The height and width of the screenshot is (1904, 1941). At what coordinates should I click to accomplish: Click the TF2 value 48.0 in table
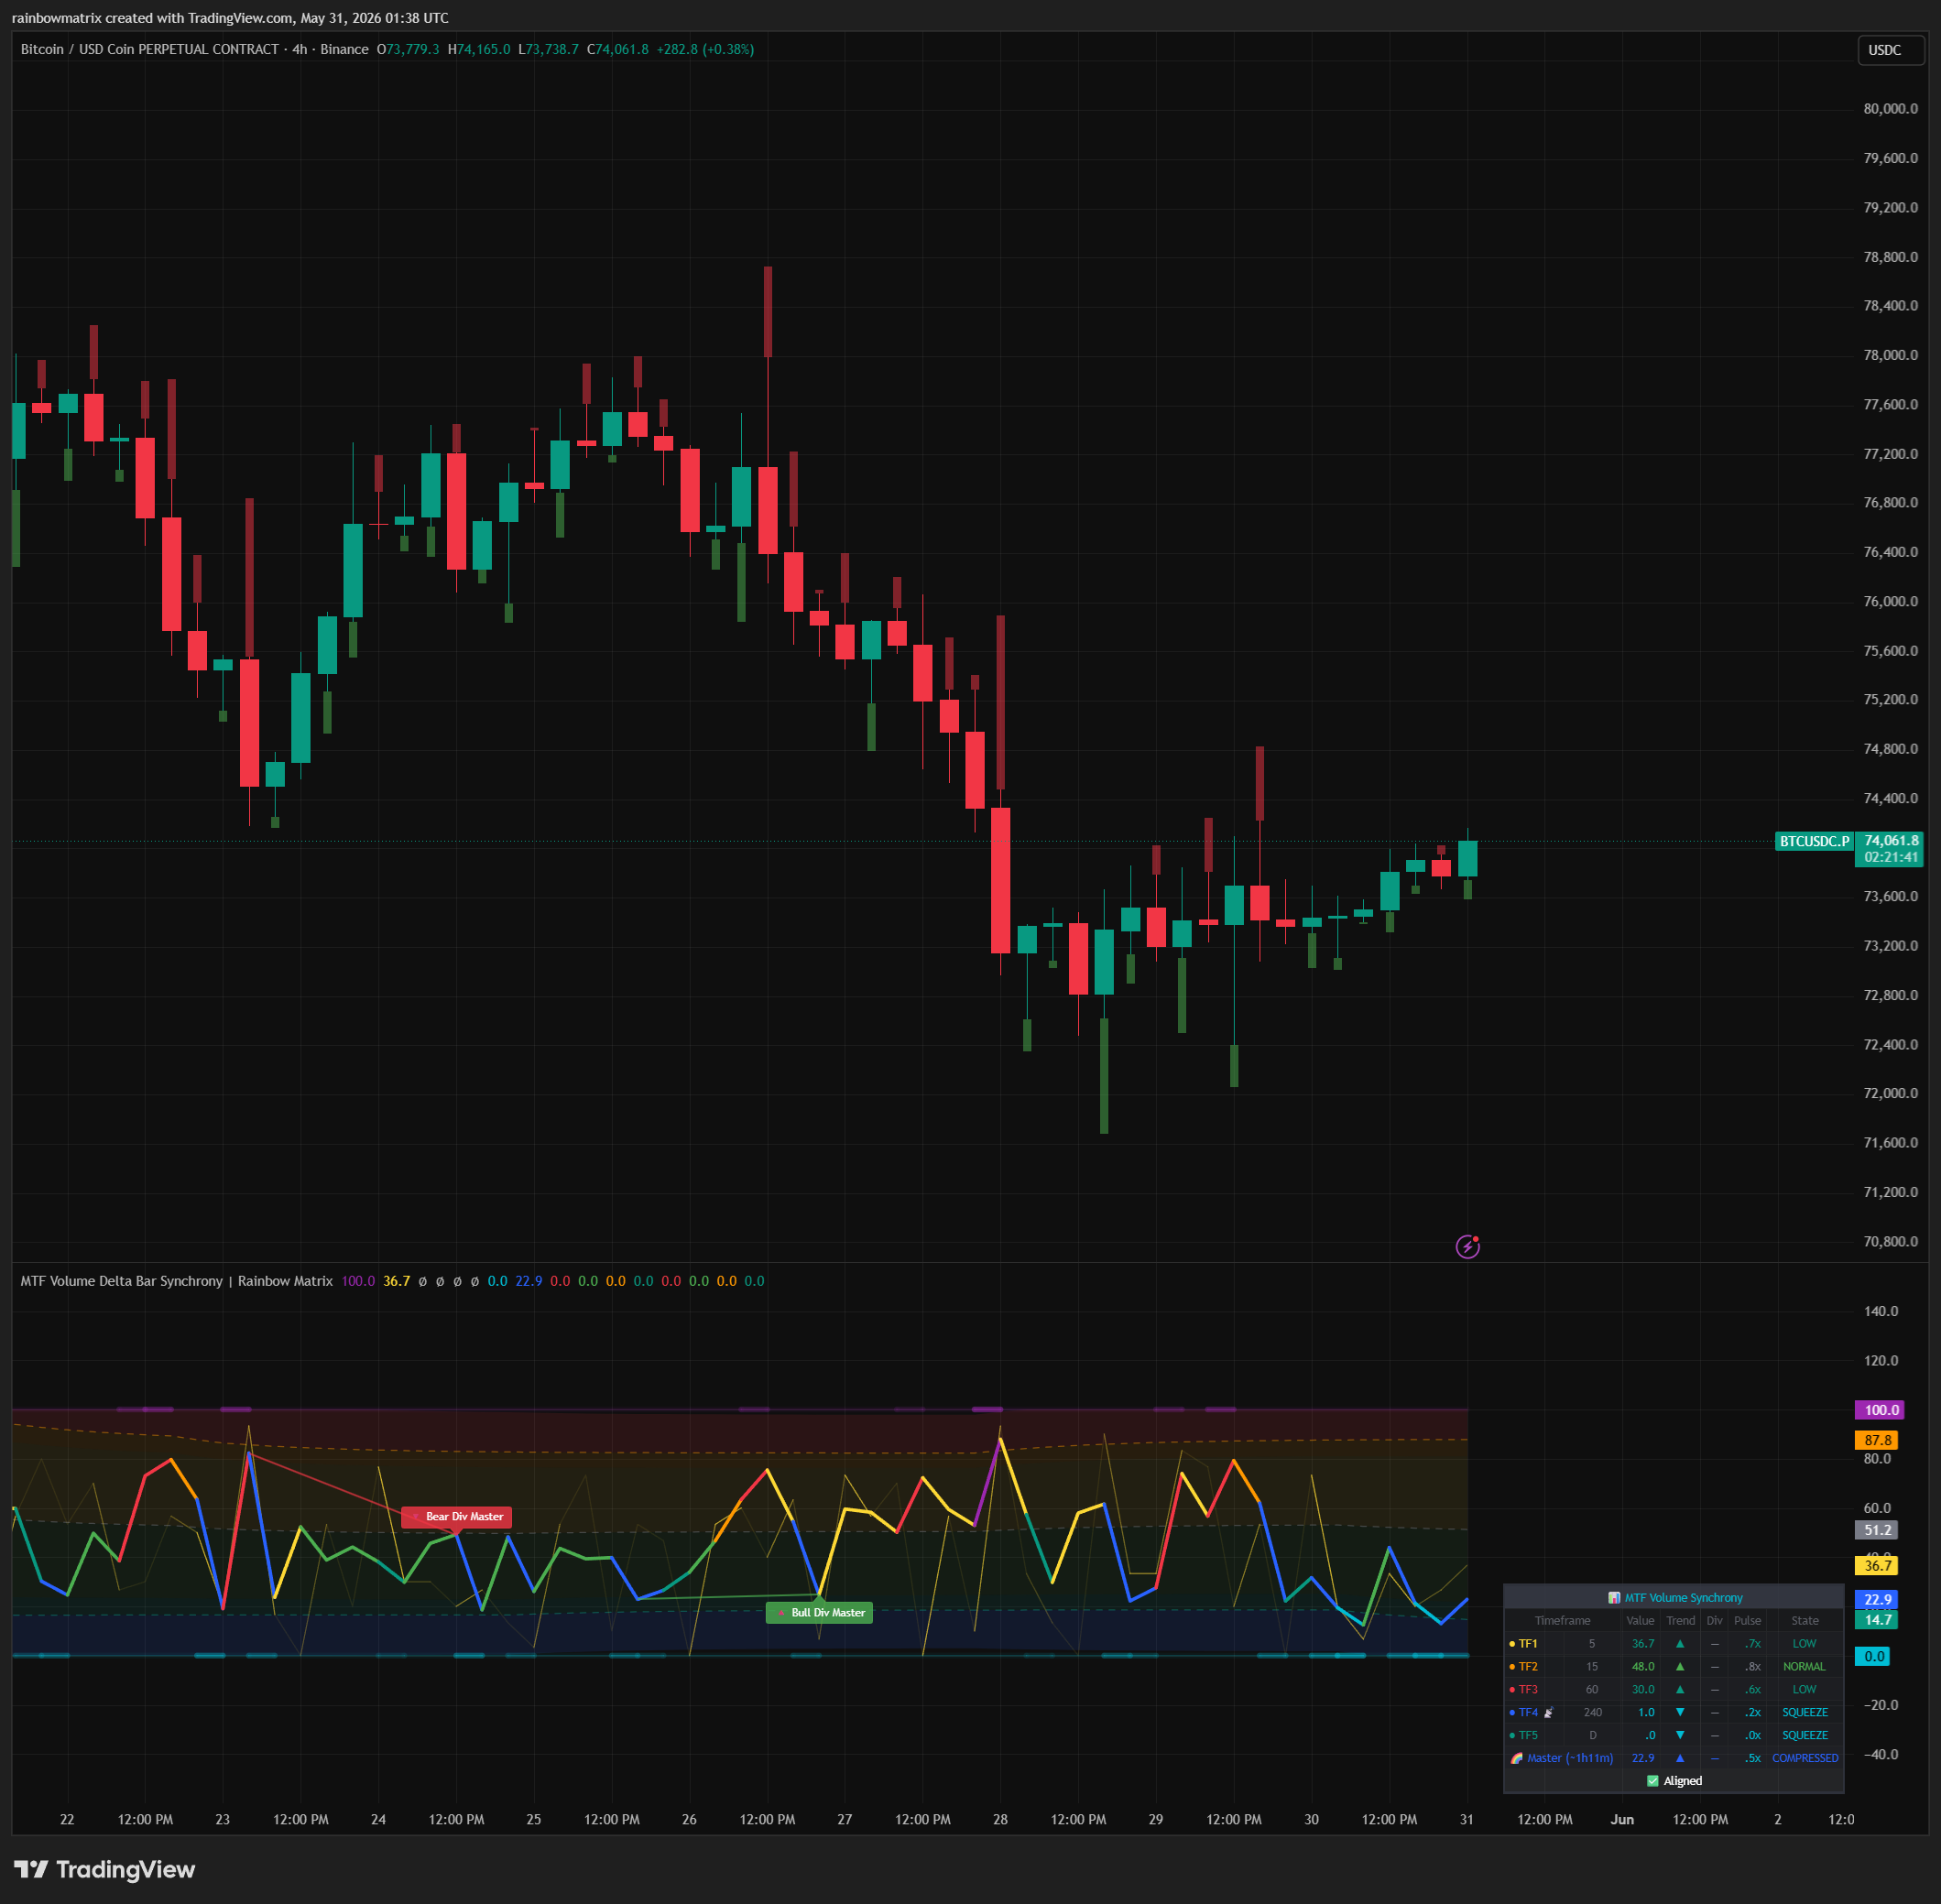[x=1643, y=1667]
